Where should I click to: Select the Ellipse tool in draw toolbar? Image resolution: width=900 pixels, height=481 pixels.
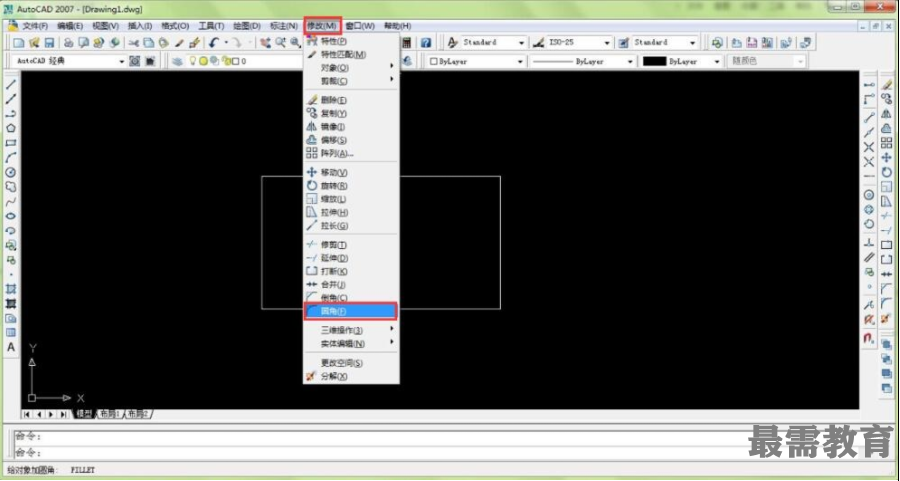(x=11, y=216)
